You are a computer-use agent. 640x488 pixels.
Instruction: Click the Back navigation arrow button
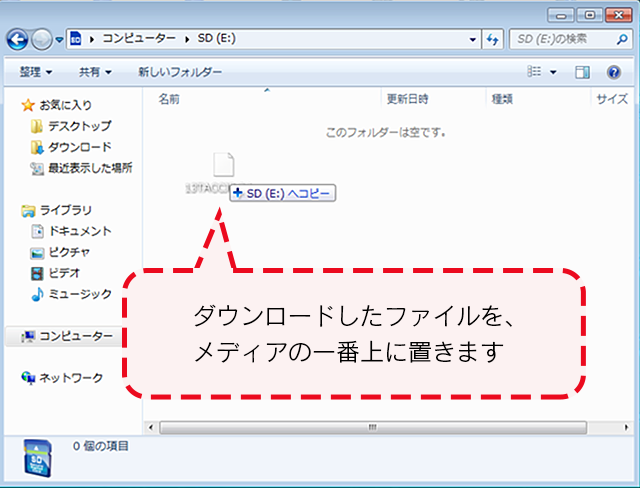(17, 39)
